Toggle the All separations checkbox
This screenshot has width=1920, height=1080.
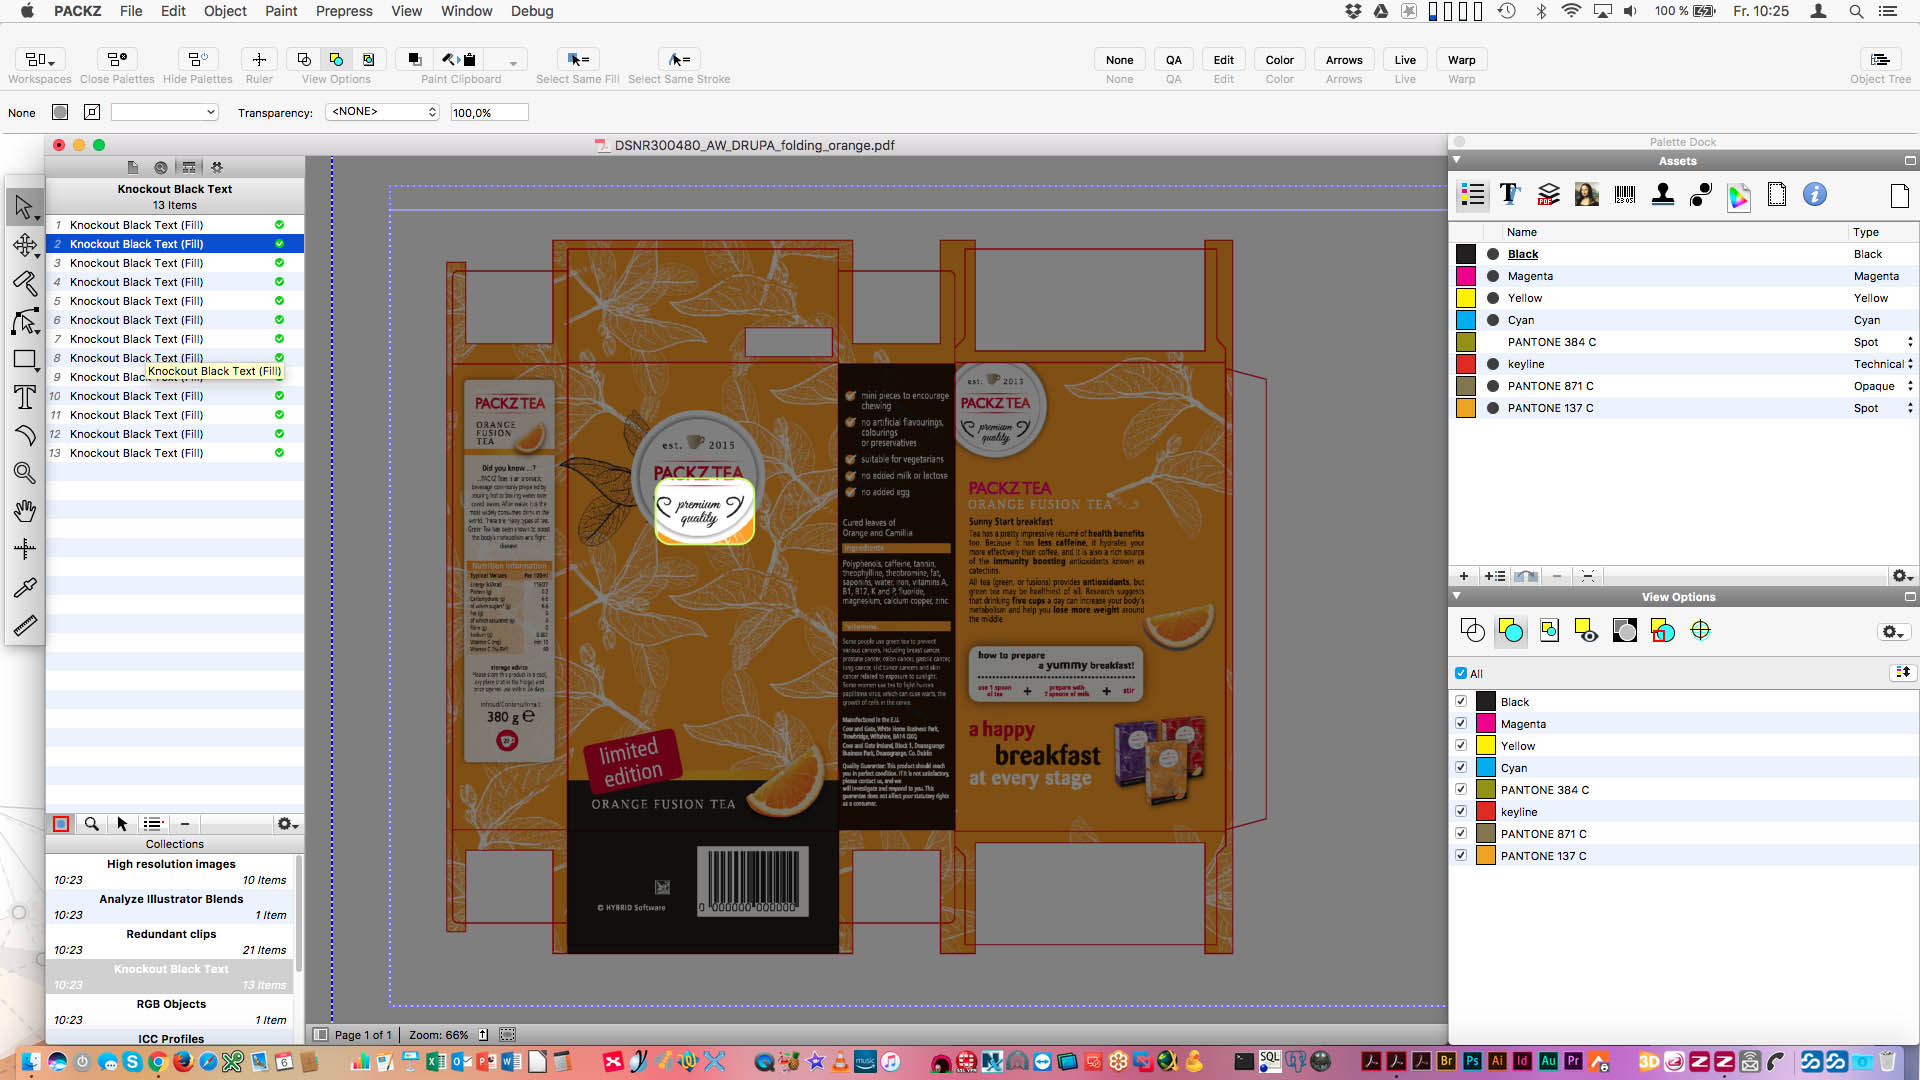pyautogui.click(x=1461, y=673)
